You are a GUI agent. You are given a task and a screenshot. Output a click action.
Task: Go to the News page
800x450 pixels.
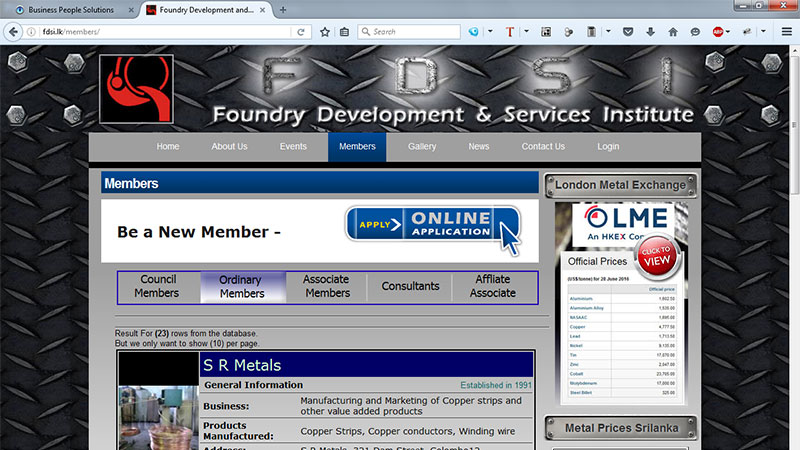[479, 146]
